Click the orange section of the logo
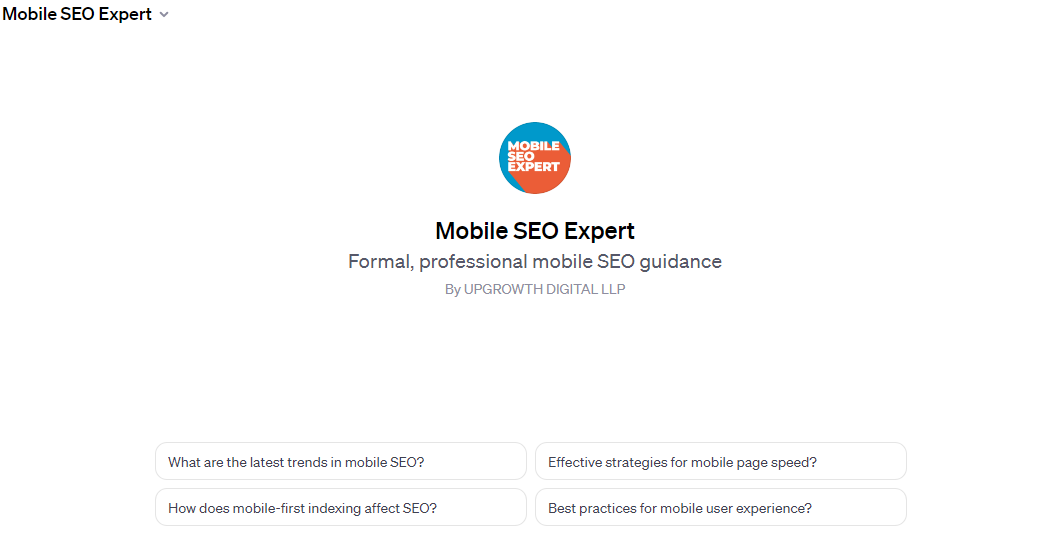The width and height of the screenshot is (1040, 534). click(549, 179)
